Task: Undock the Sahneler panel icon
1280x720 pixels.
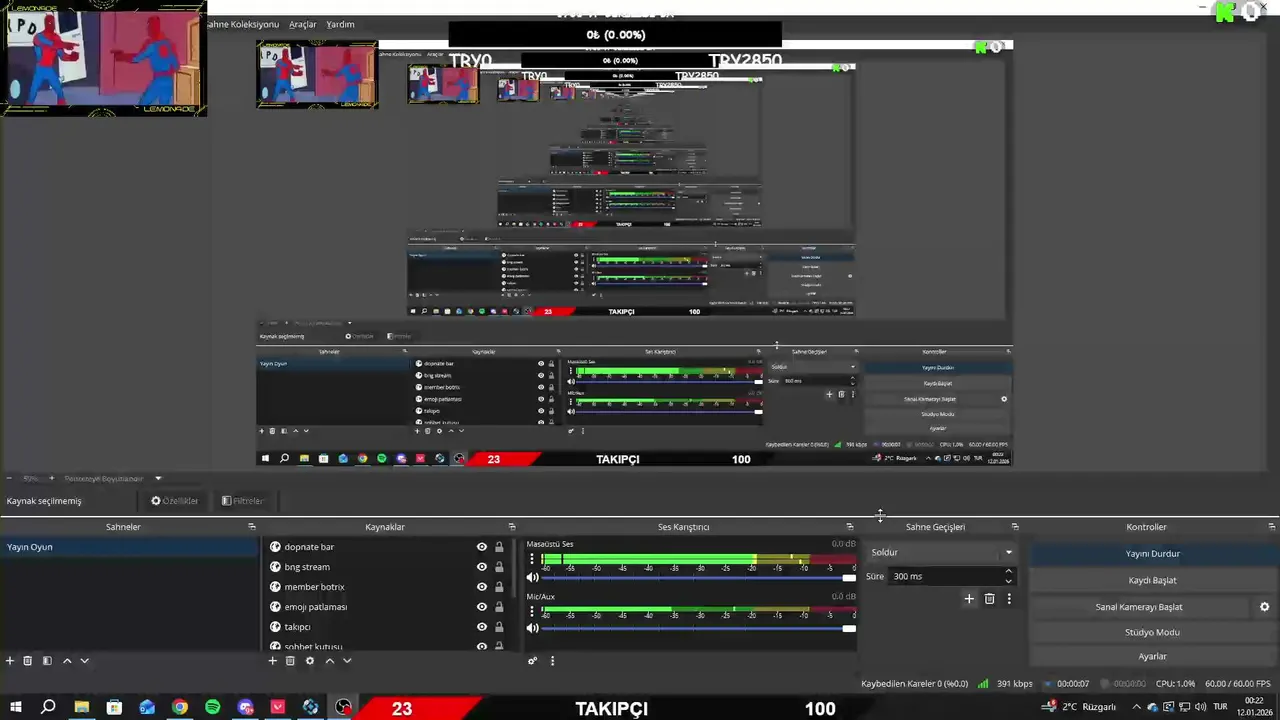Action: point(252,527)
